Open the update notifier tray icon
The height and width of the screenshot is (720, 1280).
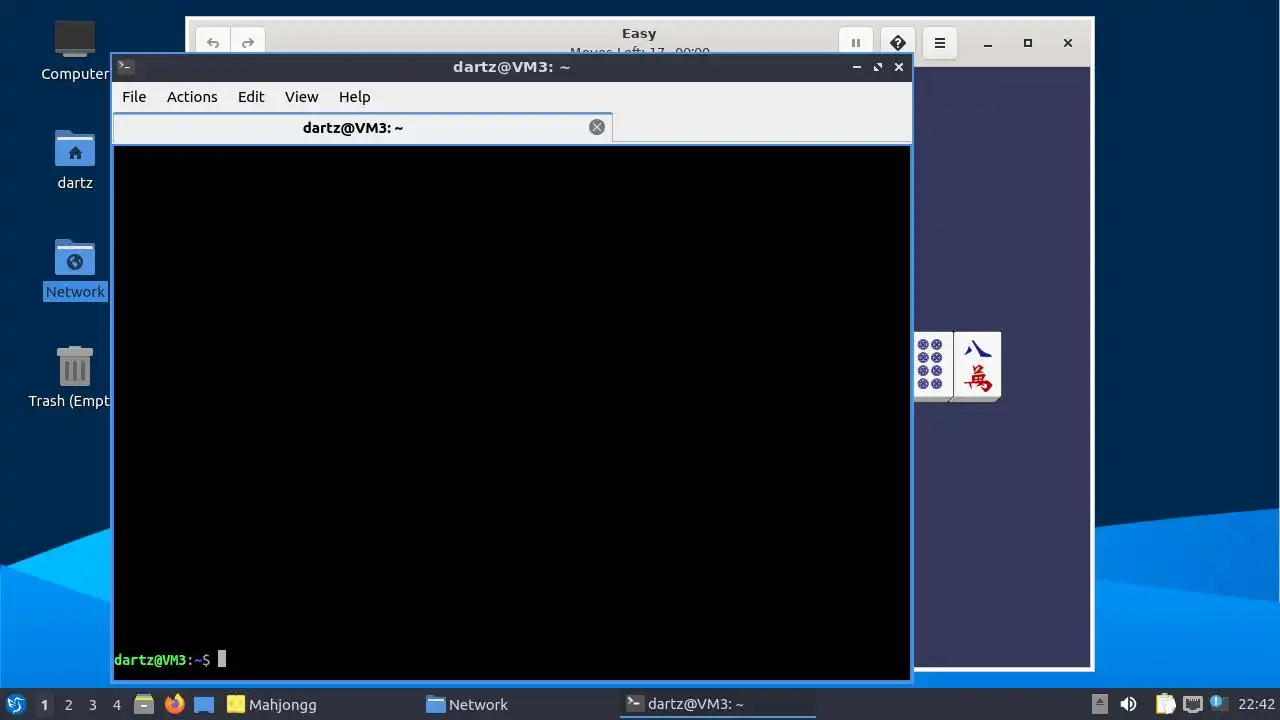click(1217, 703)
